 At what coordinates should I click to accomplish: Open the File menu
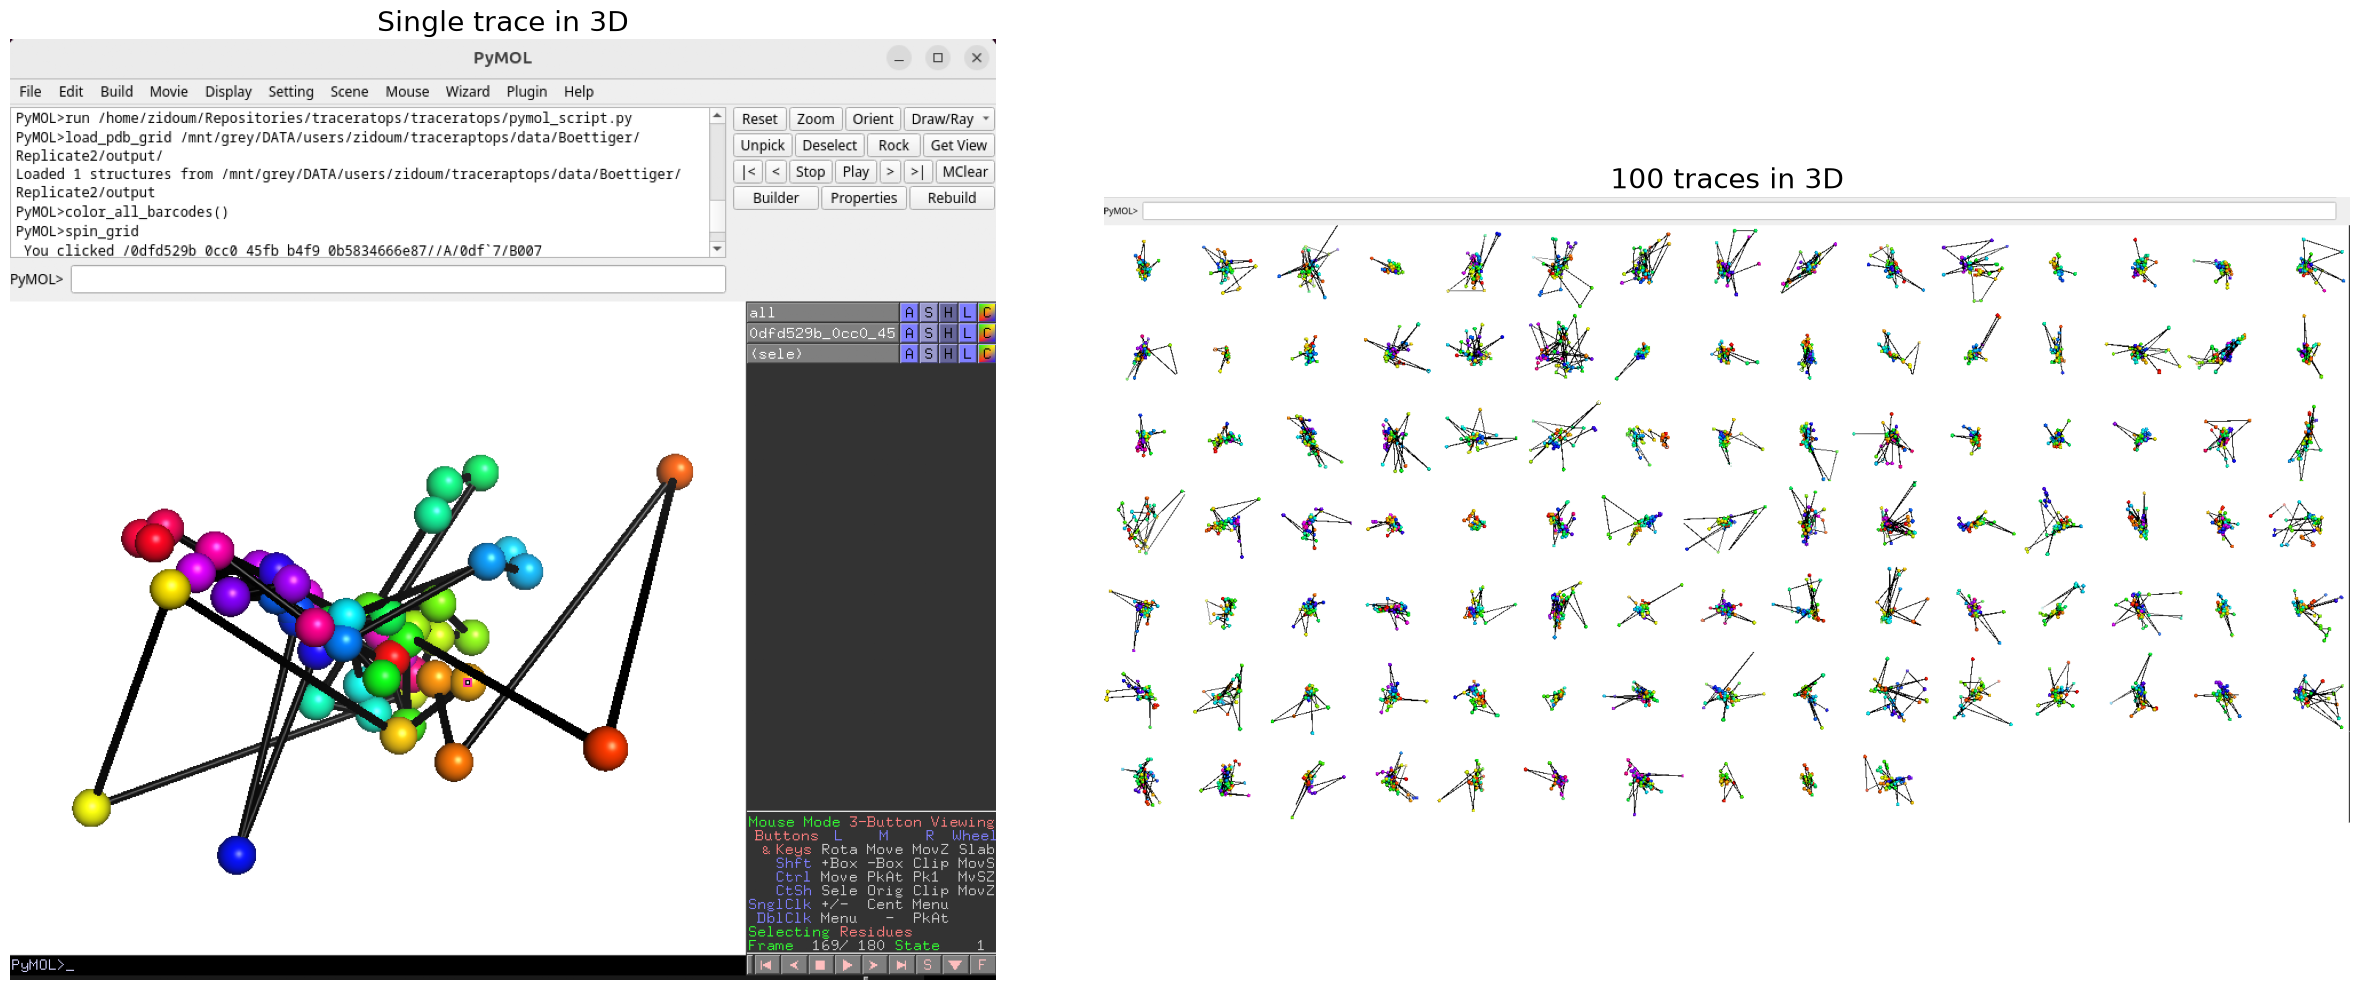[x=30, y=92]
